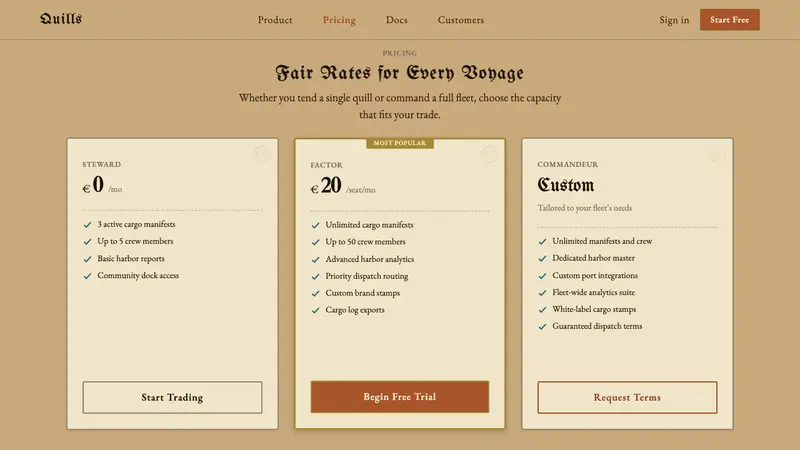Select the Pricing nav item
The image size is (800, 450).
tap(339, 20)
